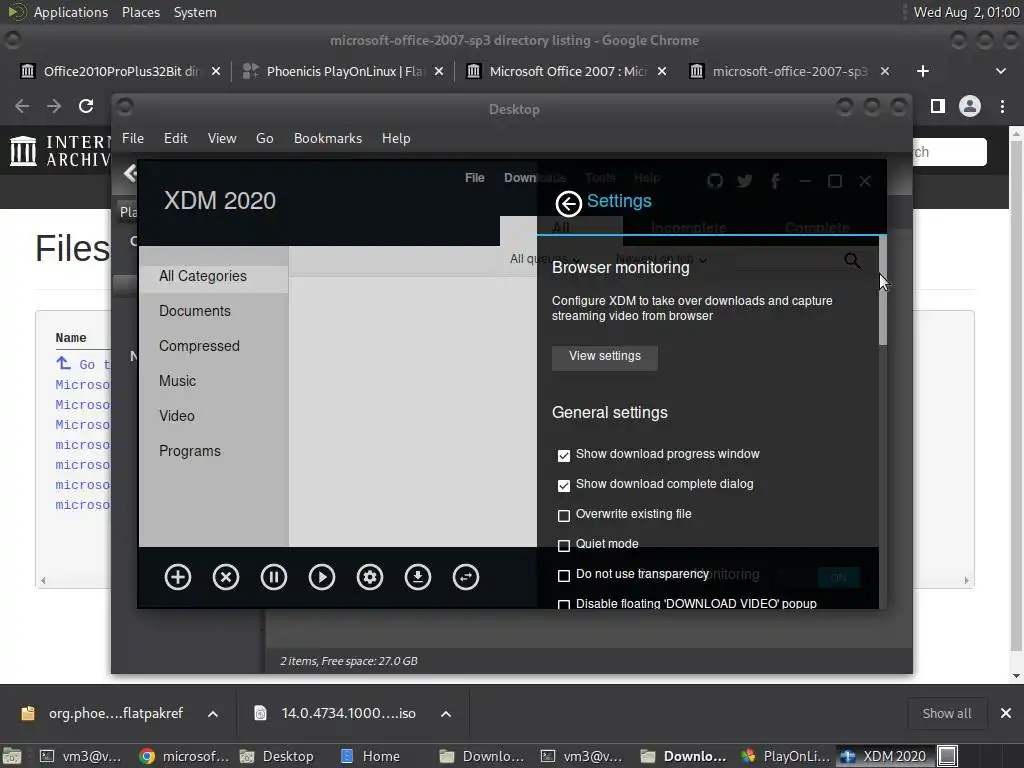The image size is (1024, 768).
Task: Click Name column header in Archive listing
Action: coord(71,338)
